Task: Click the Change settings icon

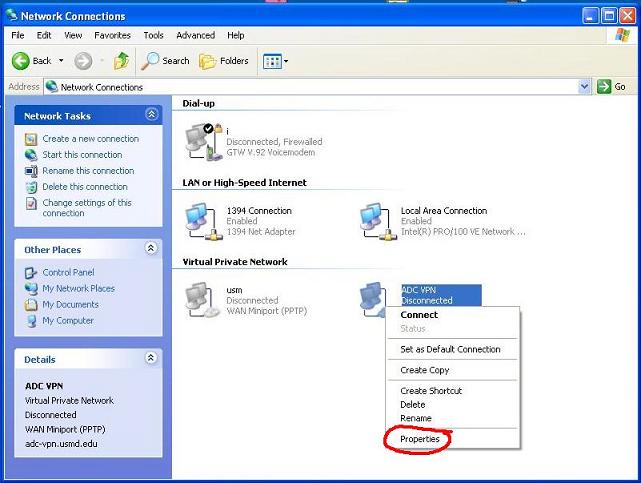Action: (x=31, y=203)
